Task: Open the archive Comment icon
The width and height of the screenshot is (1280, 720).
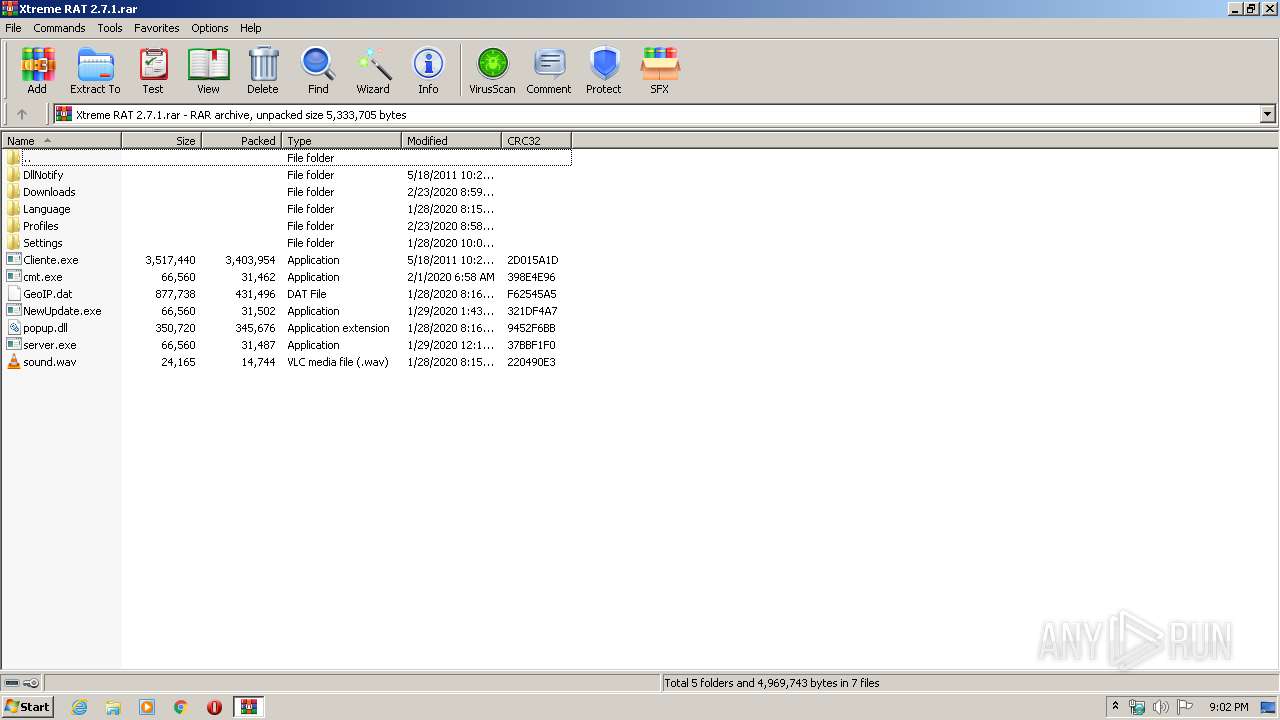Action: tap(549, 70)
